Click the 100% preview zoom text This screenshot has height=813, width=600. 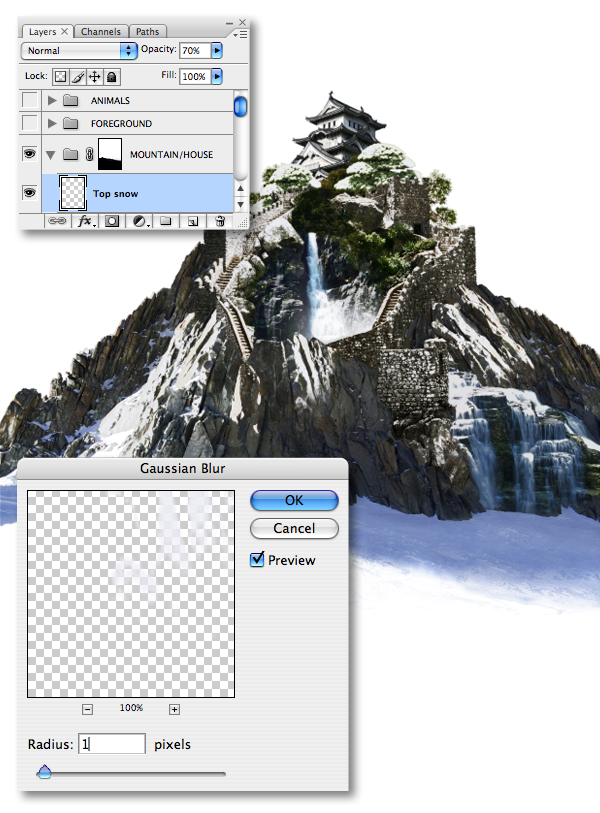131,708
